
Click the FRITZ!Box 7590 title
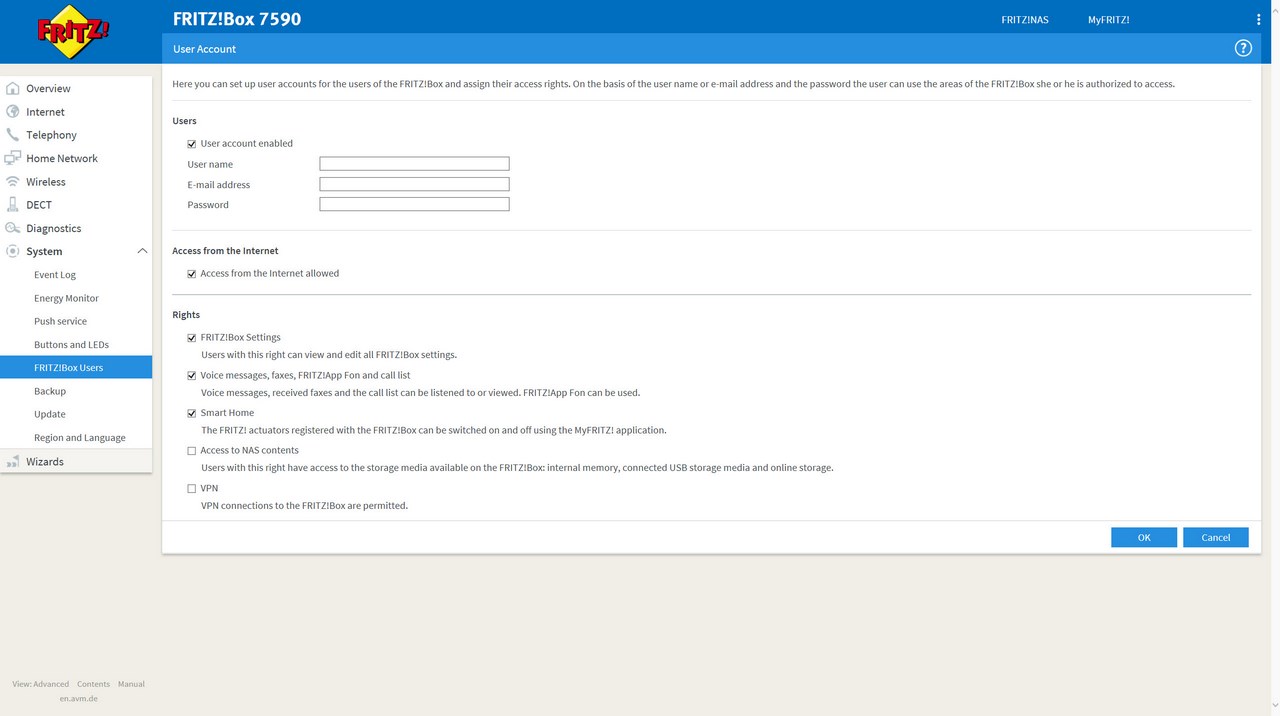pos(237,18)
